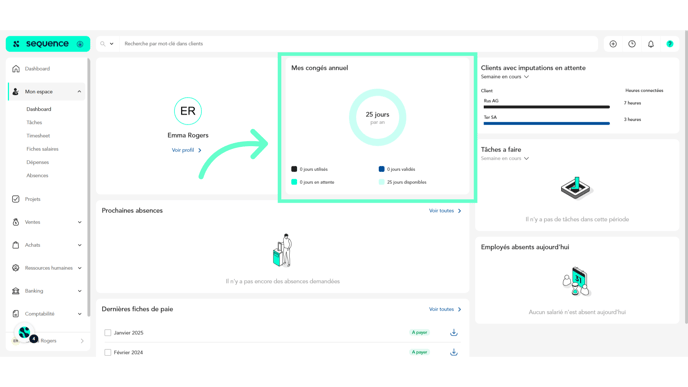Image resolution: width=688 pixels, height=387 pixels.
Task: Open notifications bell icon
Action: [651, 44]
